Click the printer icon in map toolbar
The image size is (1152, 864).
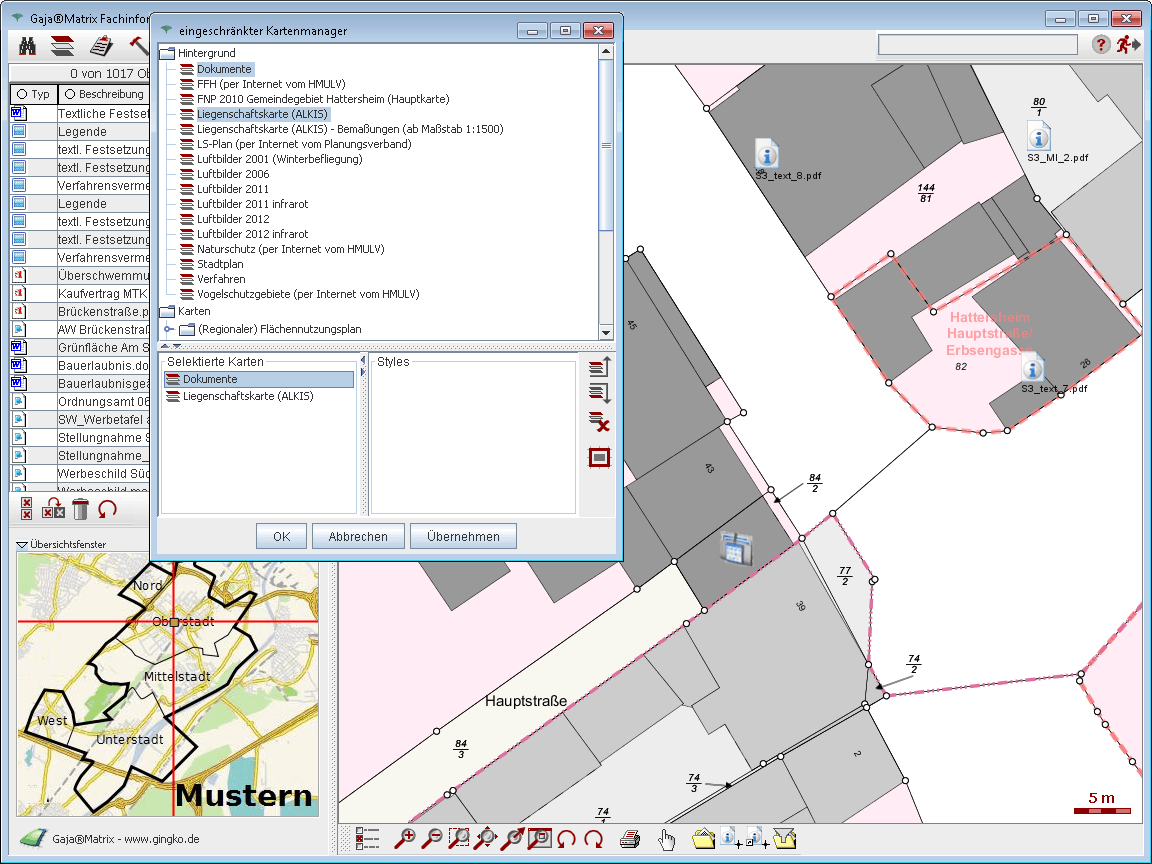click(630, 839)
